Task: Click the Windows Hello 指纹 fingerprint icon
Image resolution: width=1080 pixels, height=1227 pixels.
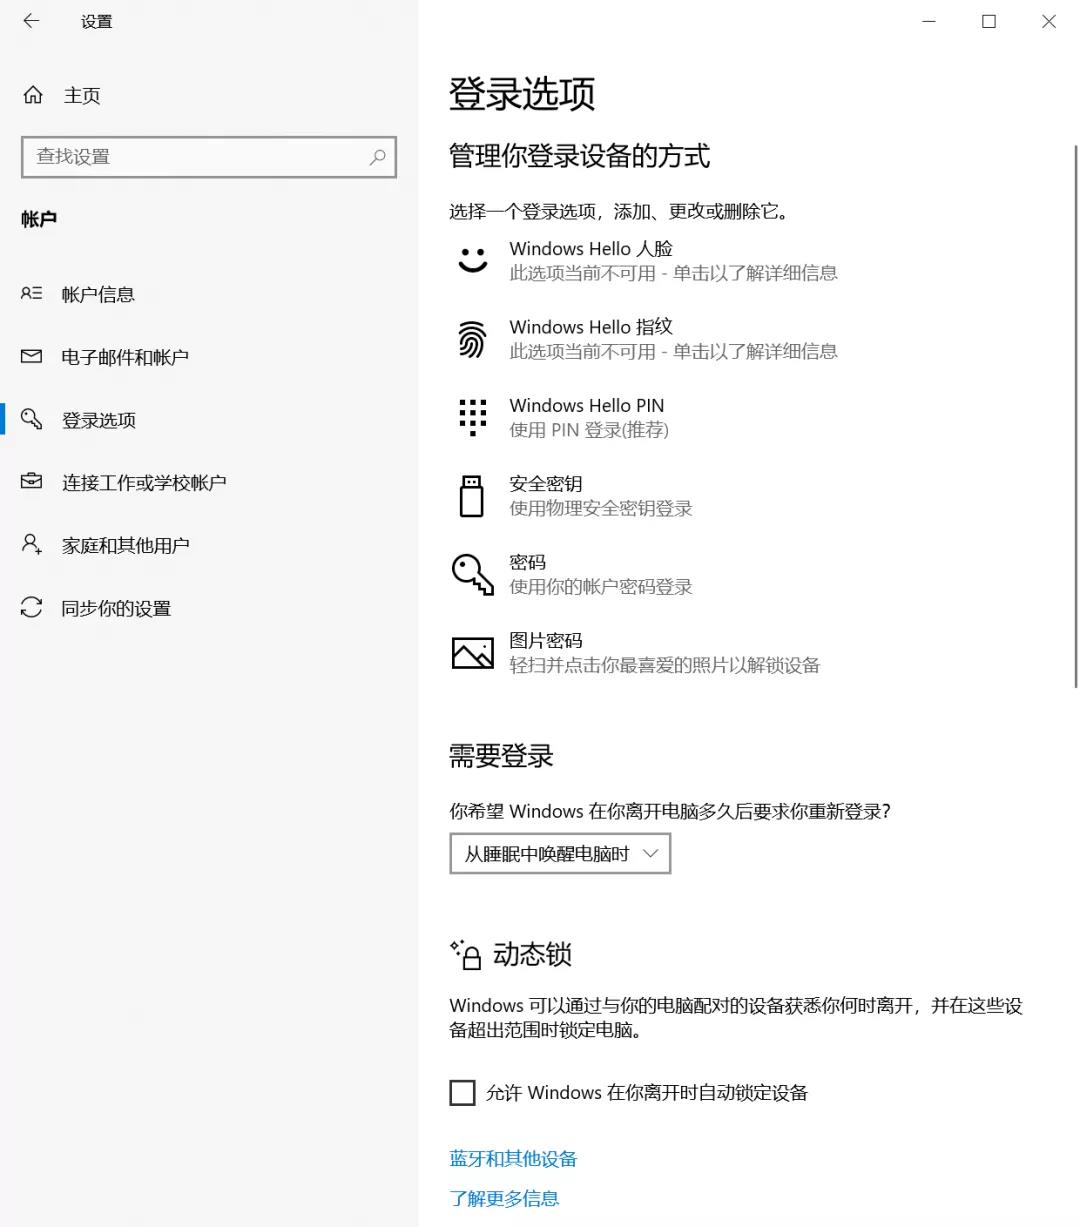Action: (471, 338)
